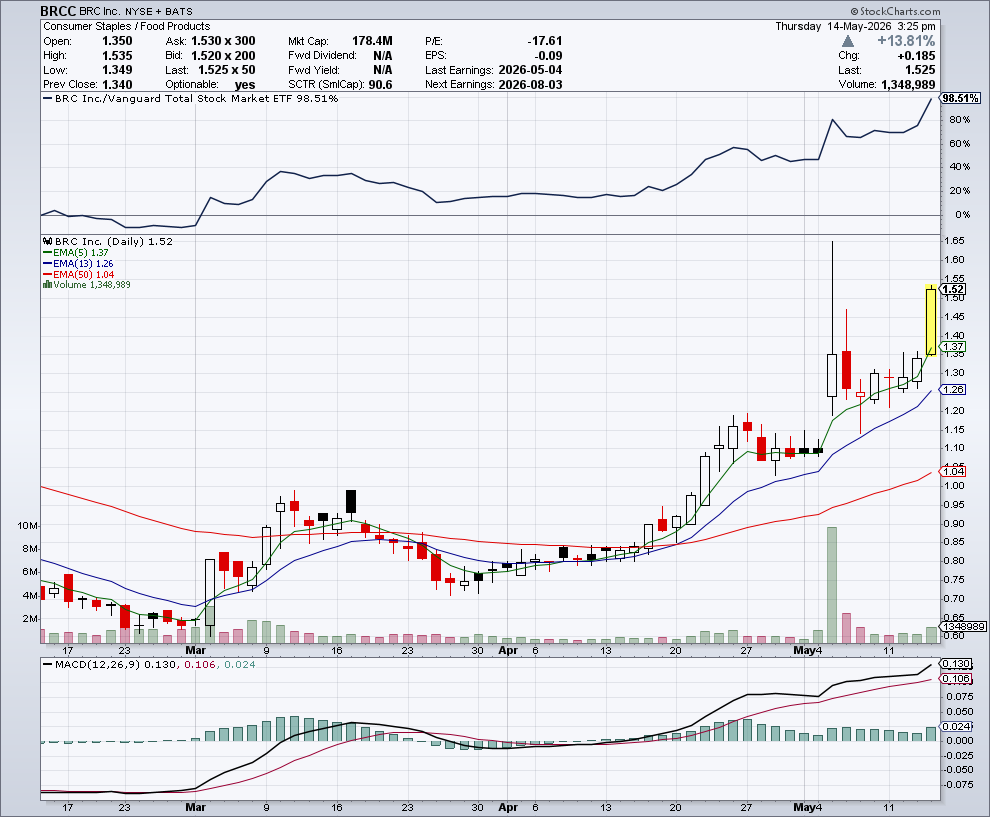
Task: Select the Prev Close value 1.340
Action: pyautogui.click(x=117, y=85)
